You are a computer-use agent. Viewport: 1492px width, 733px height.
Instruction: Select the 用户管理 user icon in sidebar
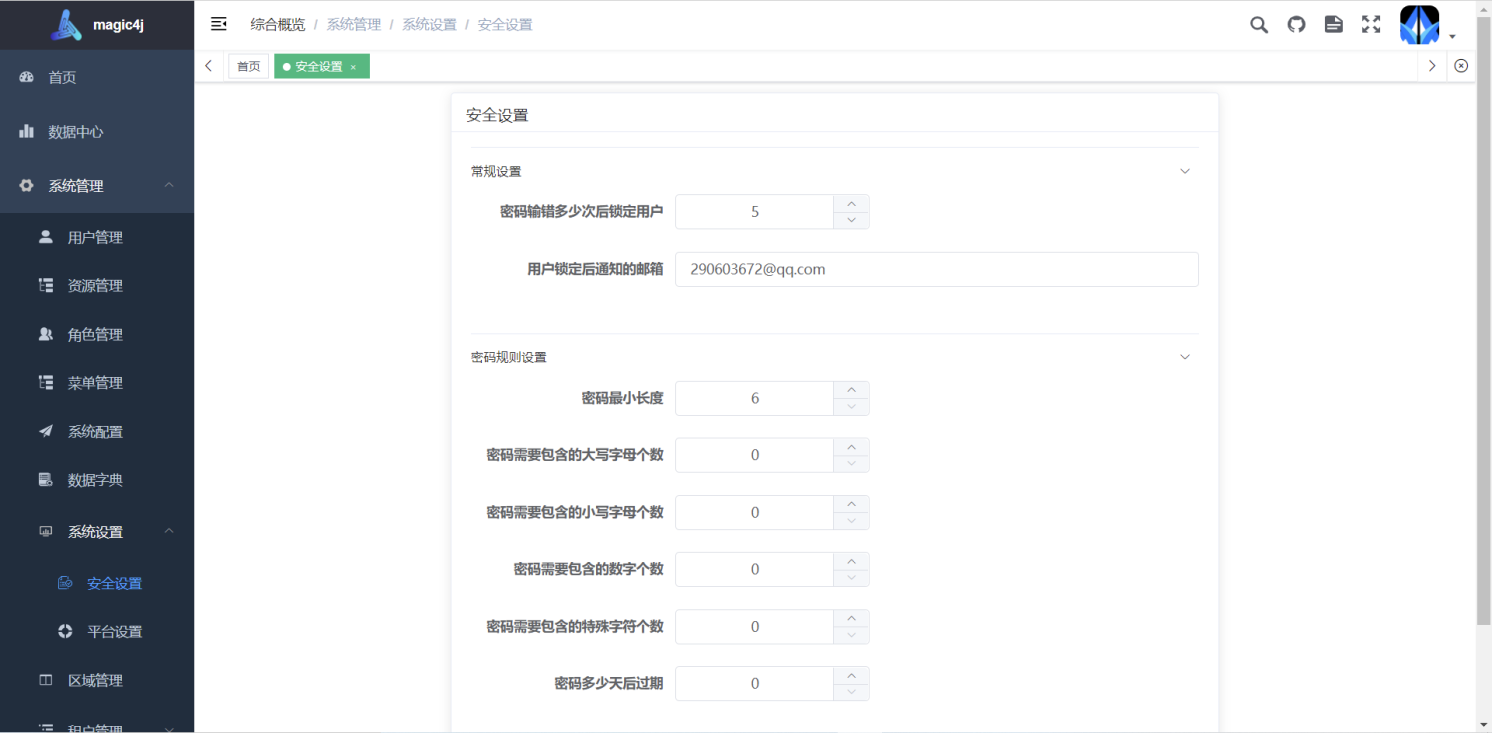coord(48,236)
